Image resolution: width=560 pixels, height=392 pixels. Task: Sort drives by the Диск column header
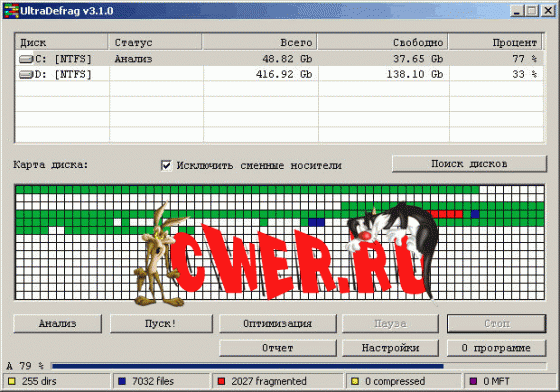click(61, 42)
